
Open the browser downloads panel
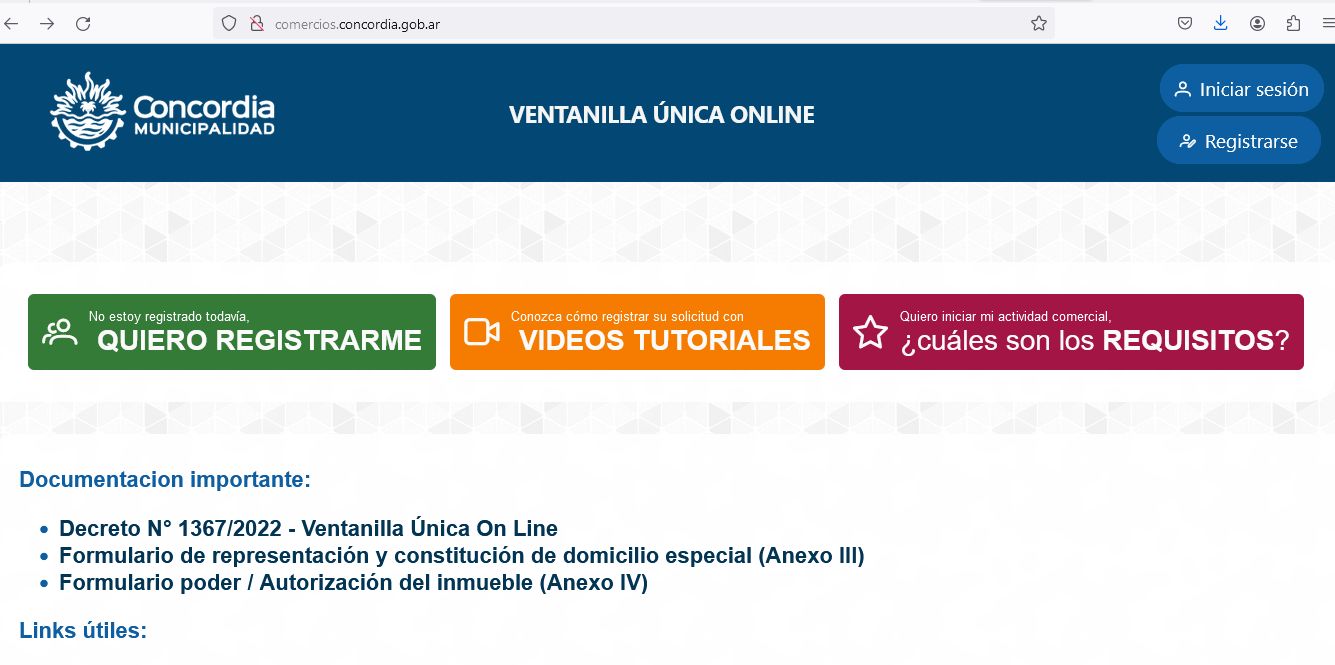click(1220, 24)
